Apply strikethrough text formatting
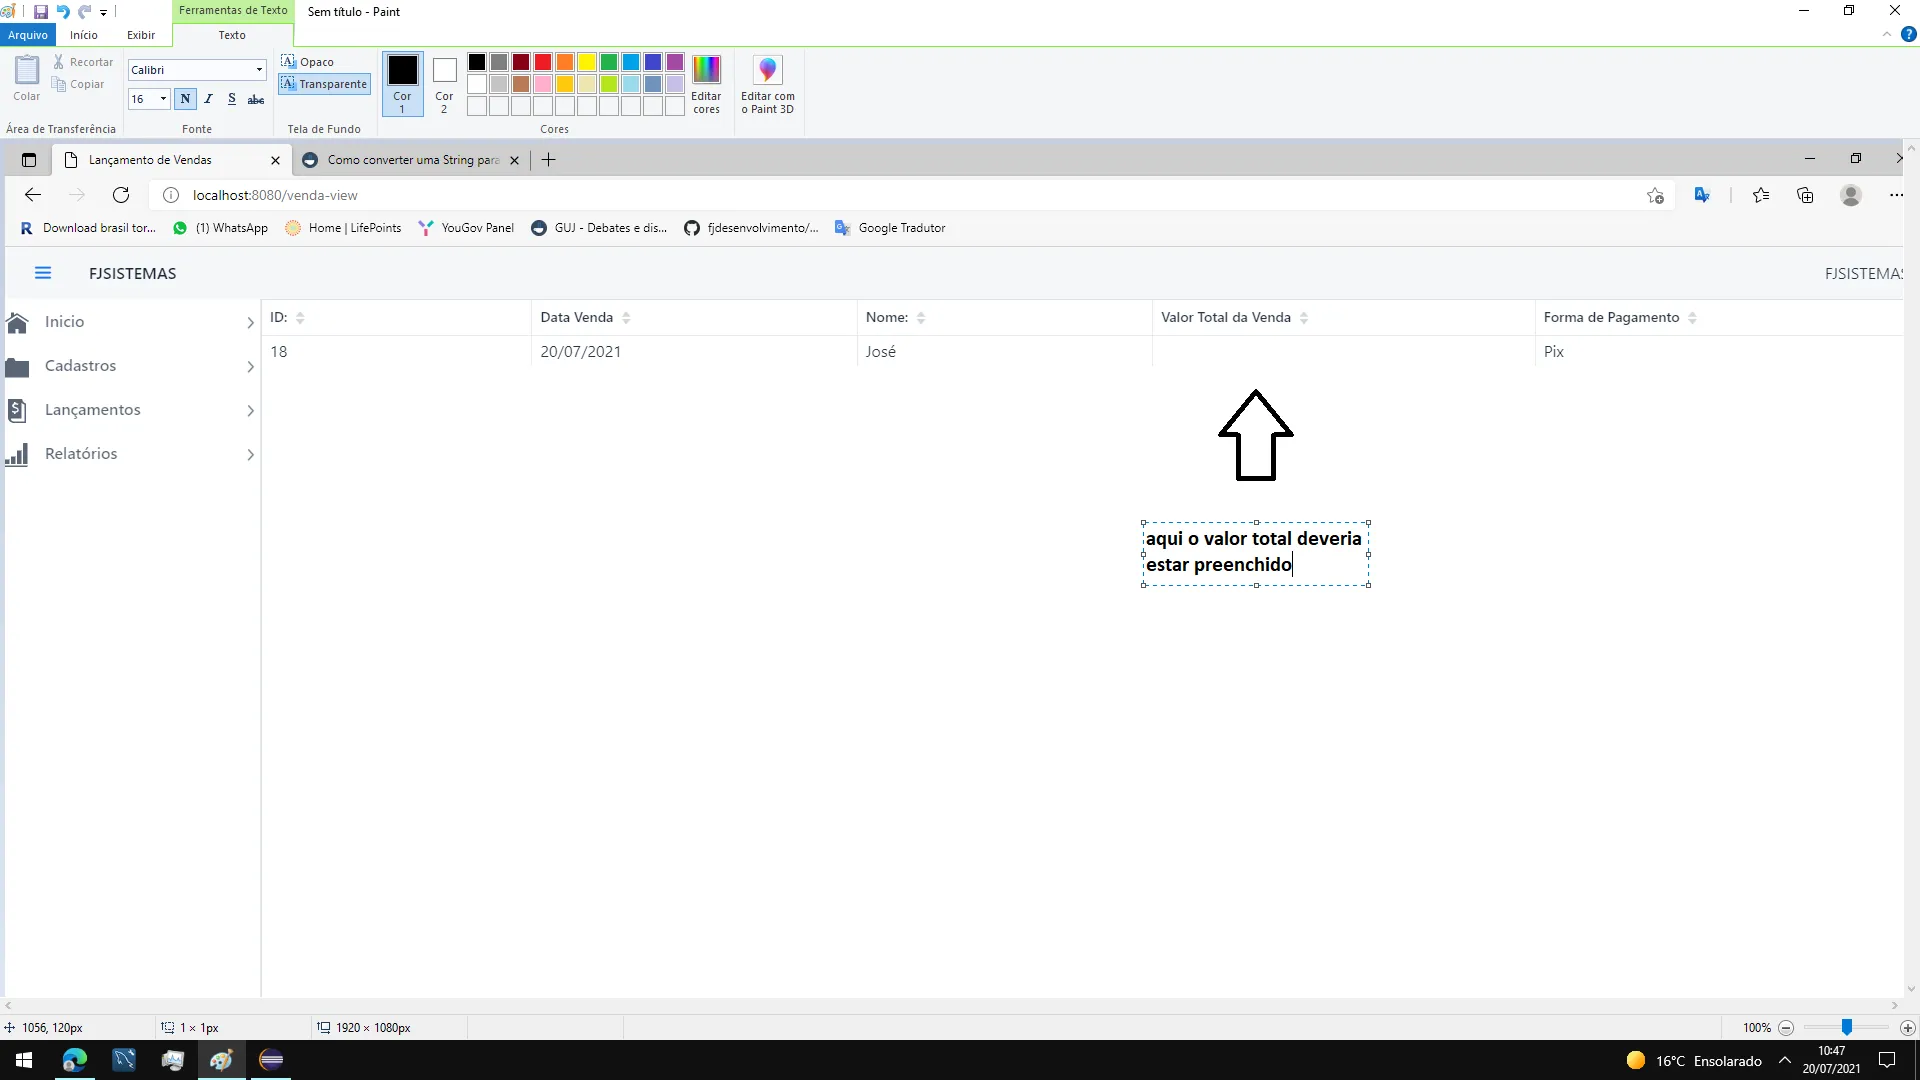The image size is (1920, 1080). coord(256,99)
